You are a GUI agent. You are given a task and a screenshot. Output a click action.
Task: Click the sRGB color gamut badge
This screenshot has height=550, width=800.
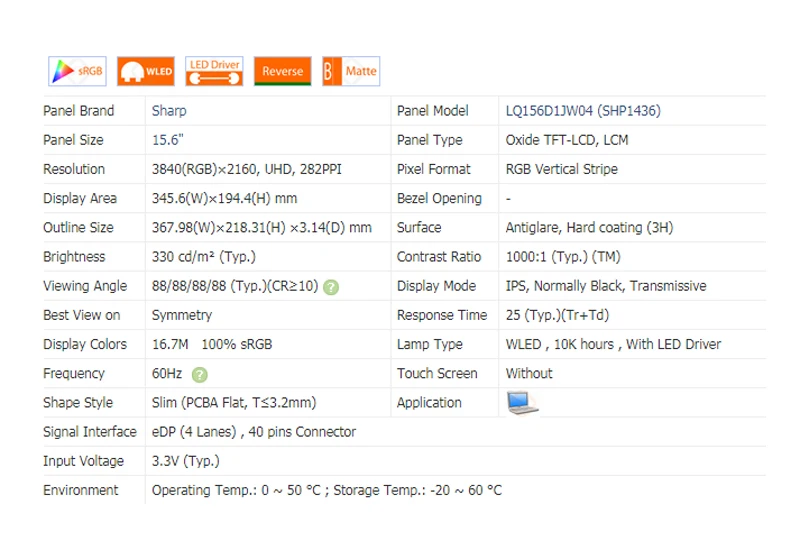[78, 71]
